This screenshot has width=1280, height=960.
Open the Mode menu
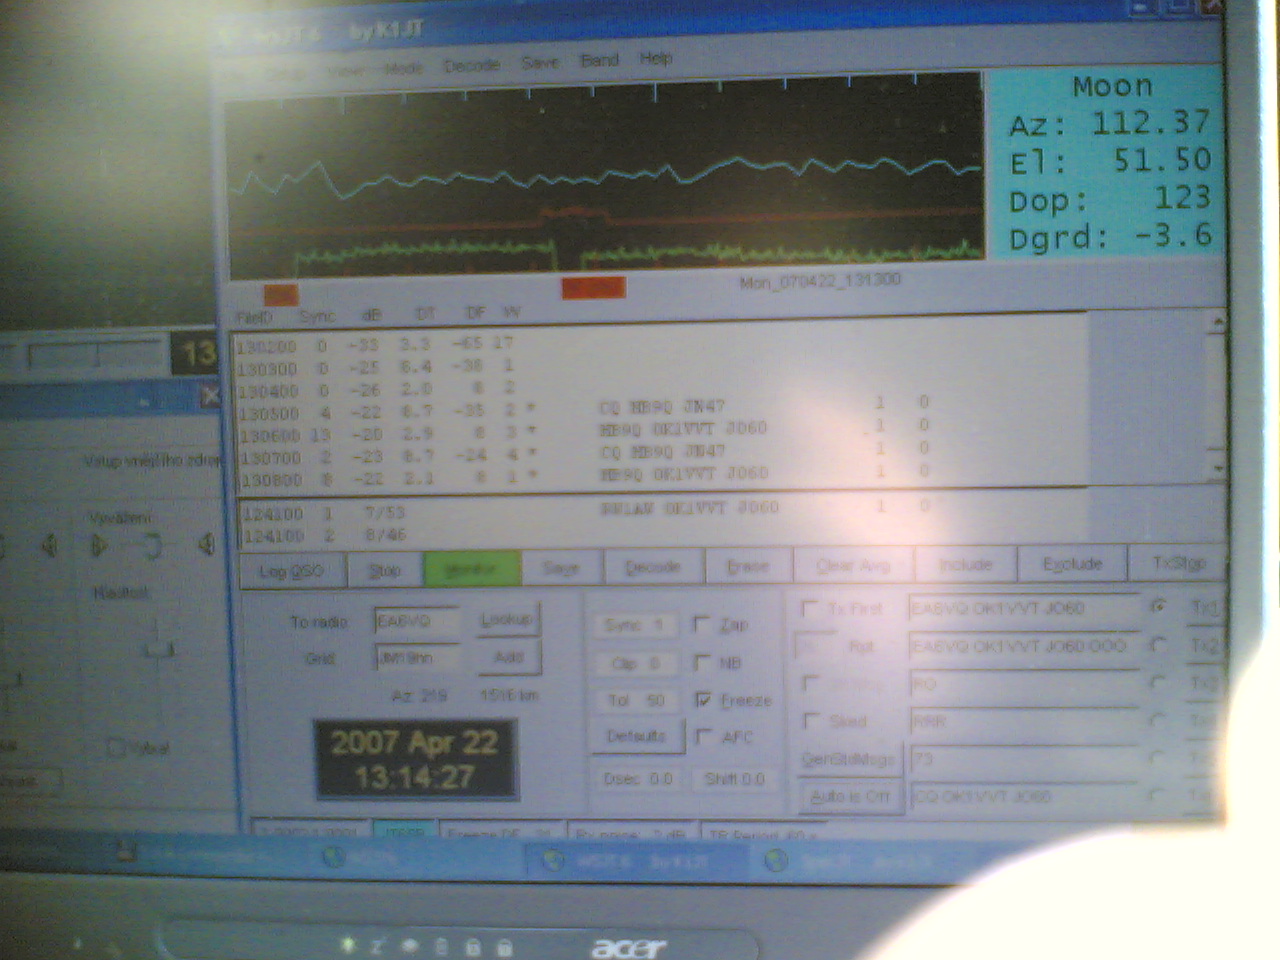pyautogui.click(x=404, y=68)
